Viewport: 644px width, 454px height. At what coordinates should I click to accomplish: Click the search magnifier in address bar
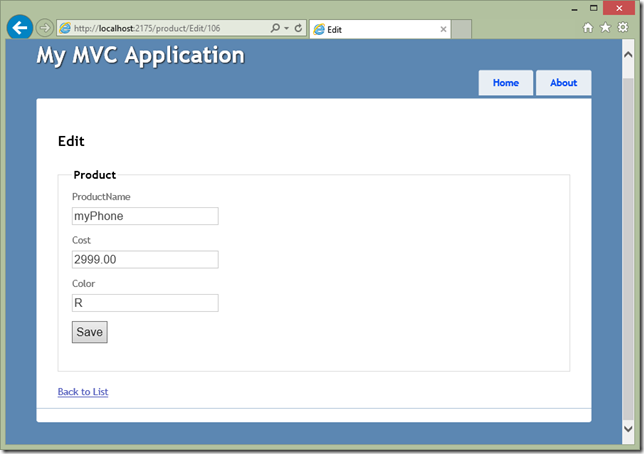(275, 28)
